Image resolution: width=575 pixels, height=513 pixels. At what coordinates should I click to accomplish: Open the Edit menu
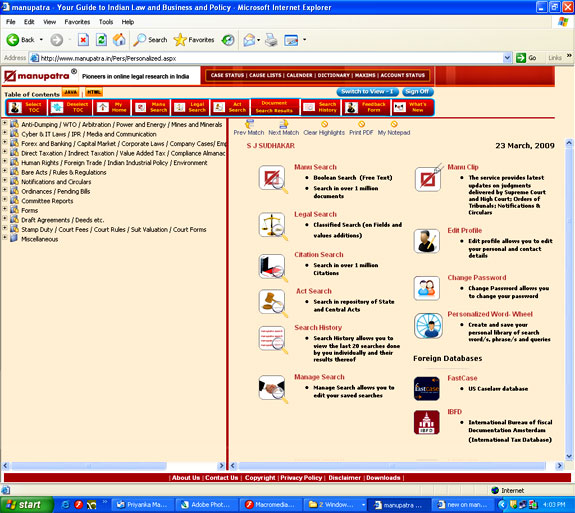[29, 22]
